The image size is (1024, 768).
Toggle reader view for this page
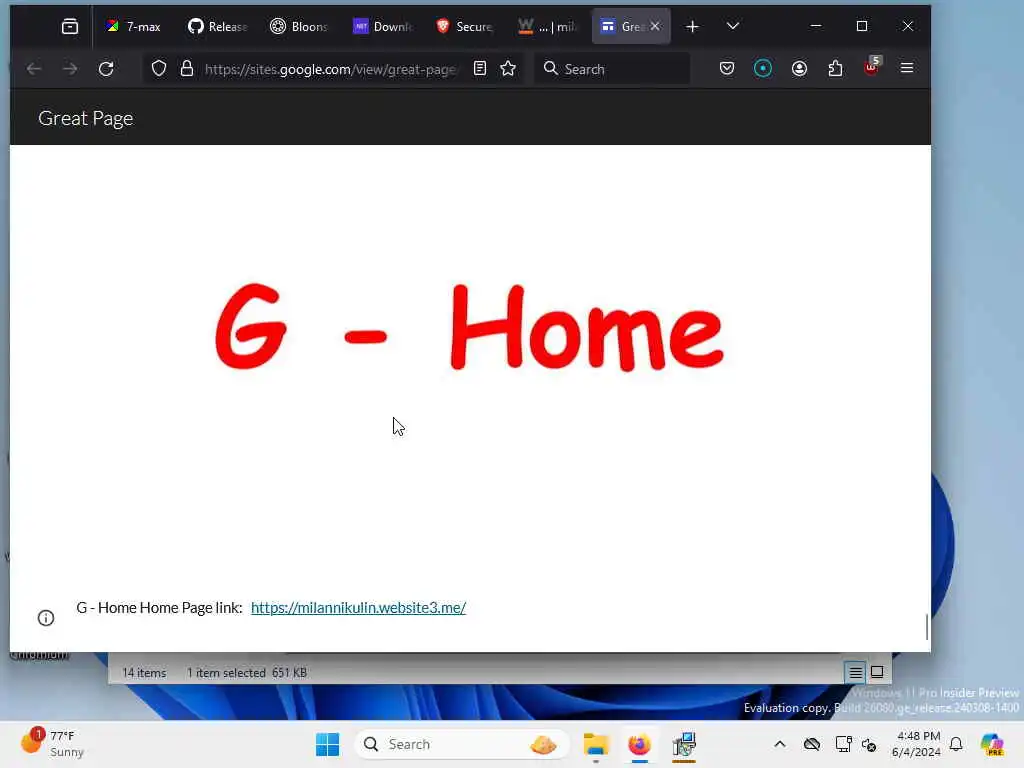(x=480, y=69)
